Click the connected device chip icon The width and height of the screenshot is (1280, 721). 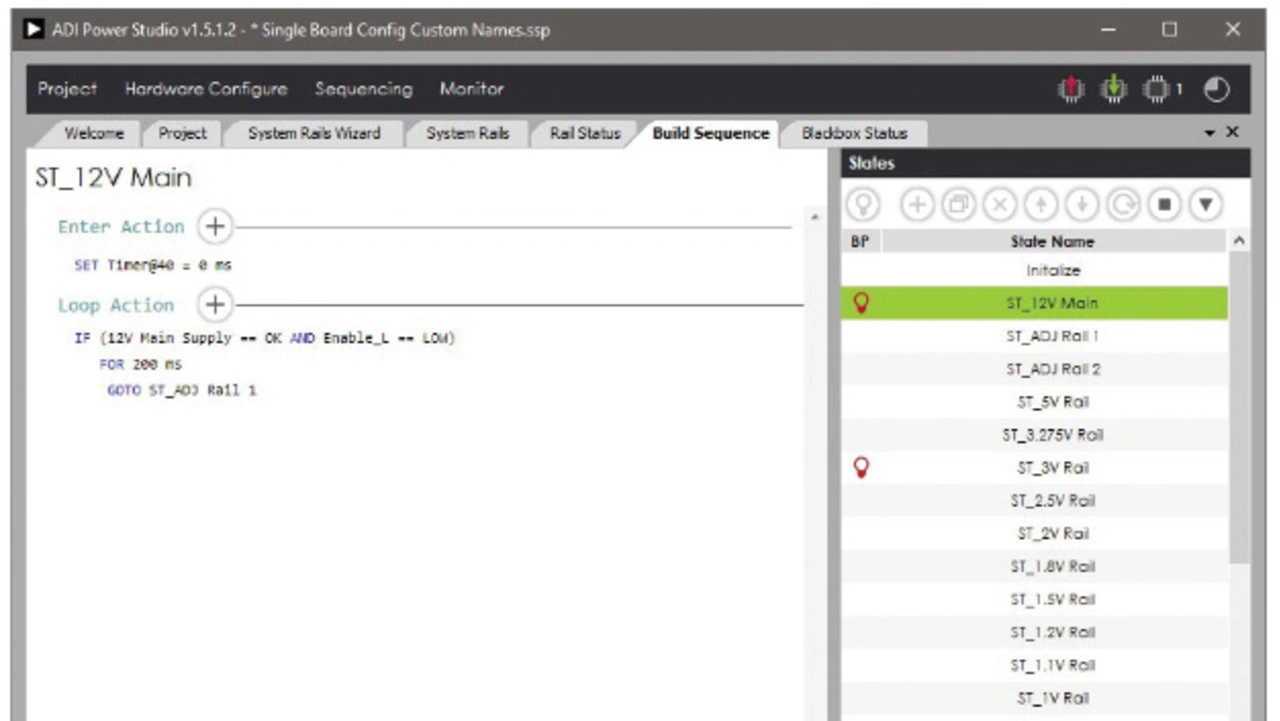[1157, 90]
